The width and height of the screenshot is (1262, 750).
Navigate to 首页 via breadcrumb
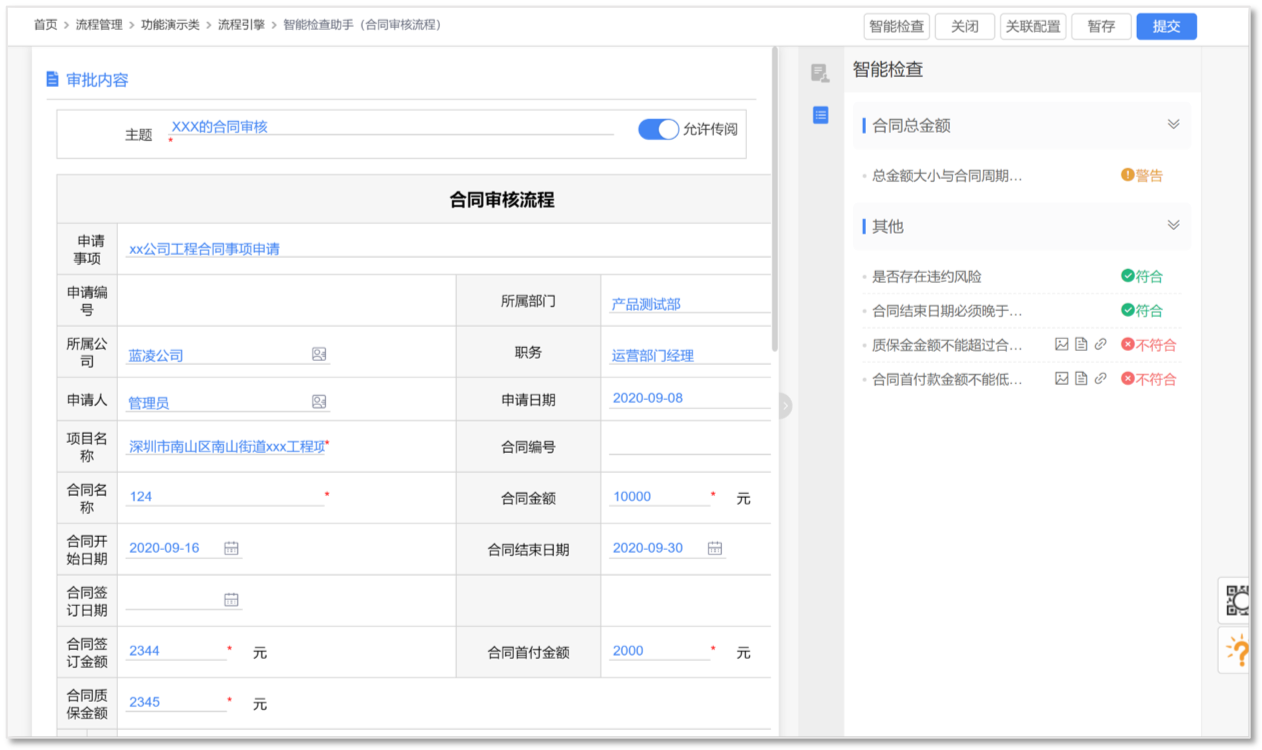tap(43, 26)
